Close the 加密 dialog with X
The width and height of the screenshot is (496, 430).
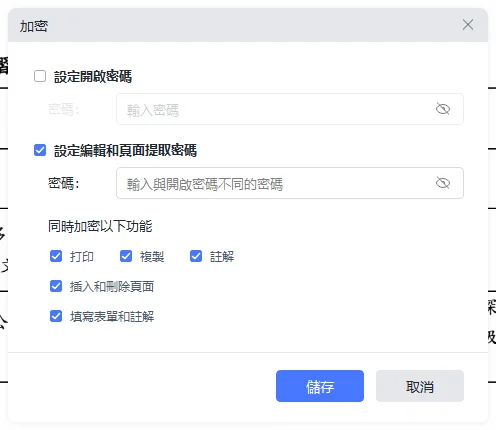click(x=468, y=25)
